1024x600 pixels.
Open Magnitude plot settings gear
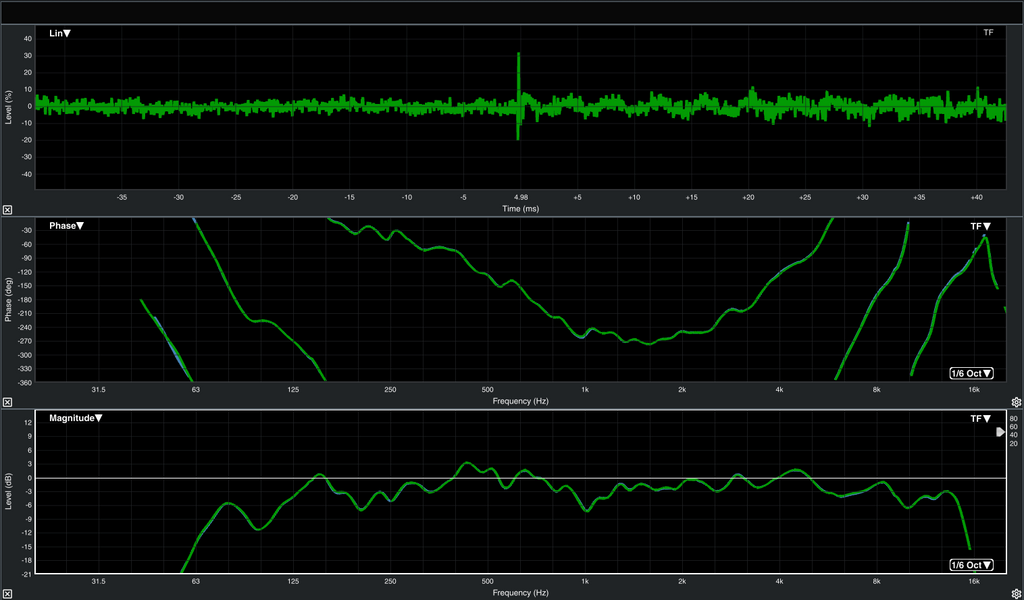[1016, 593]
